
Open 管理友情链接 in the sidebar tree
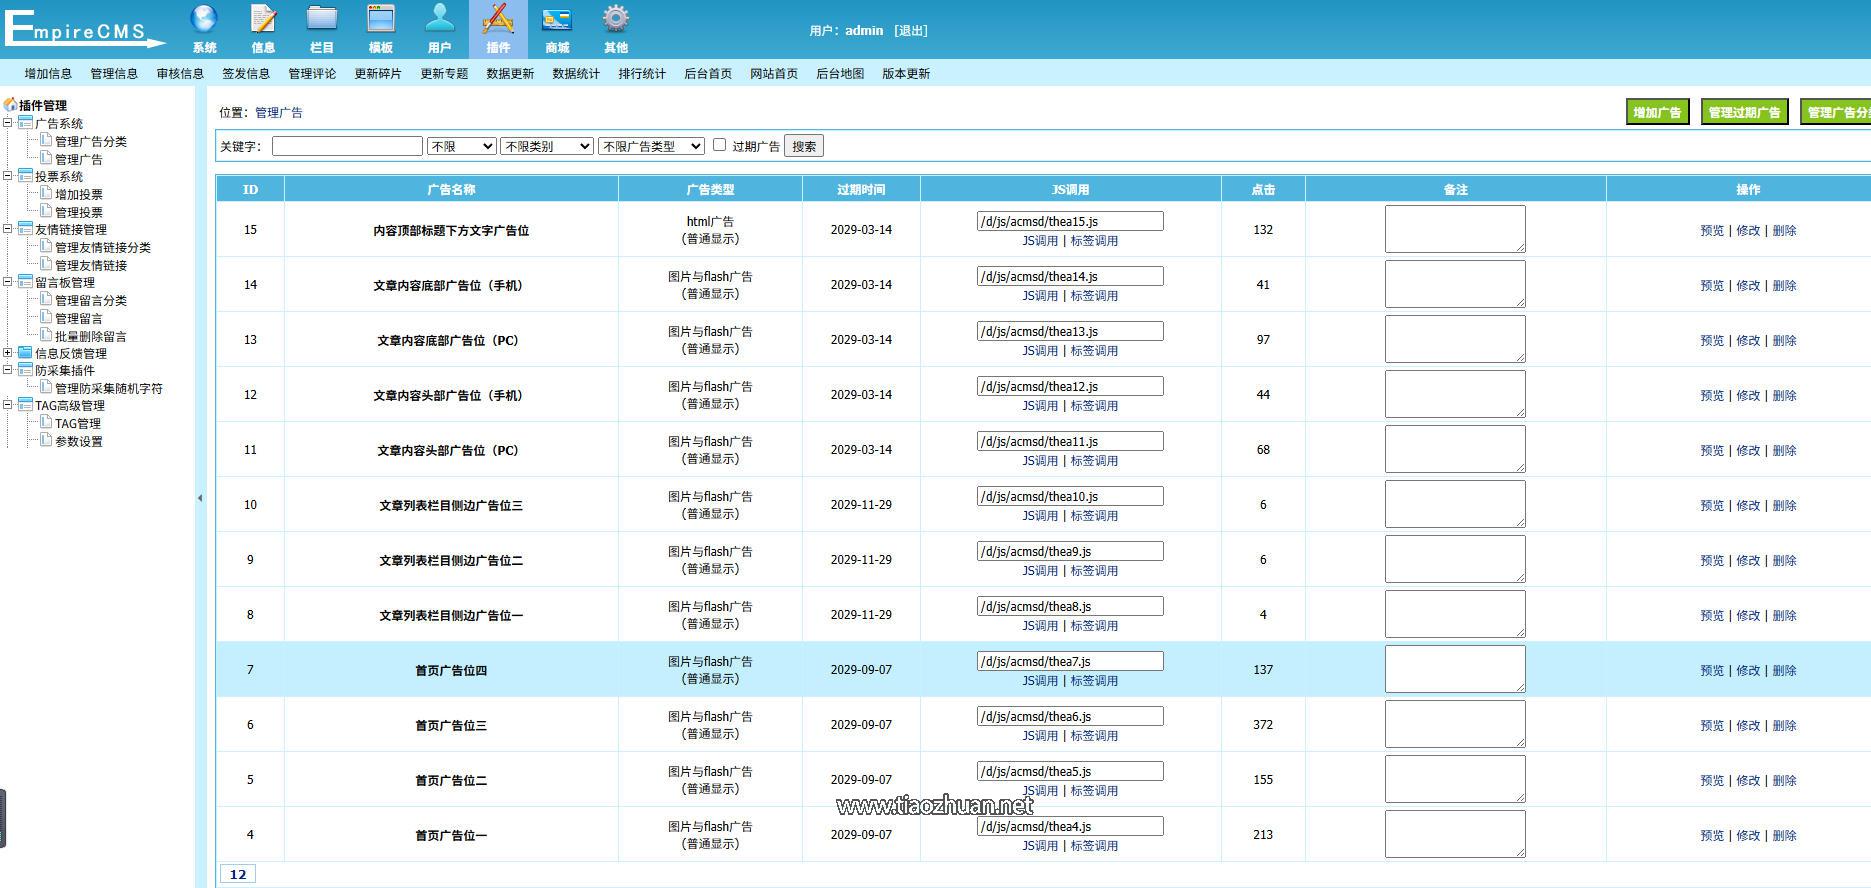[x=90, y=265]
